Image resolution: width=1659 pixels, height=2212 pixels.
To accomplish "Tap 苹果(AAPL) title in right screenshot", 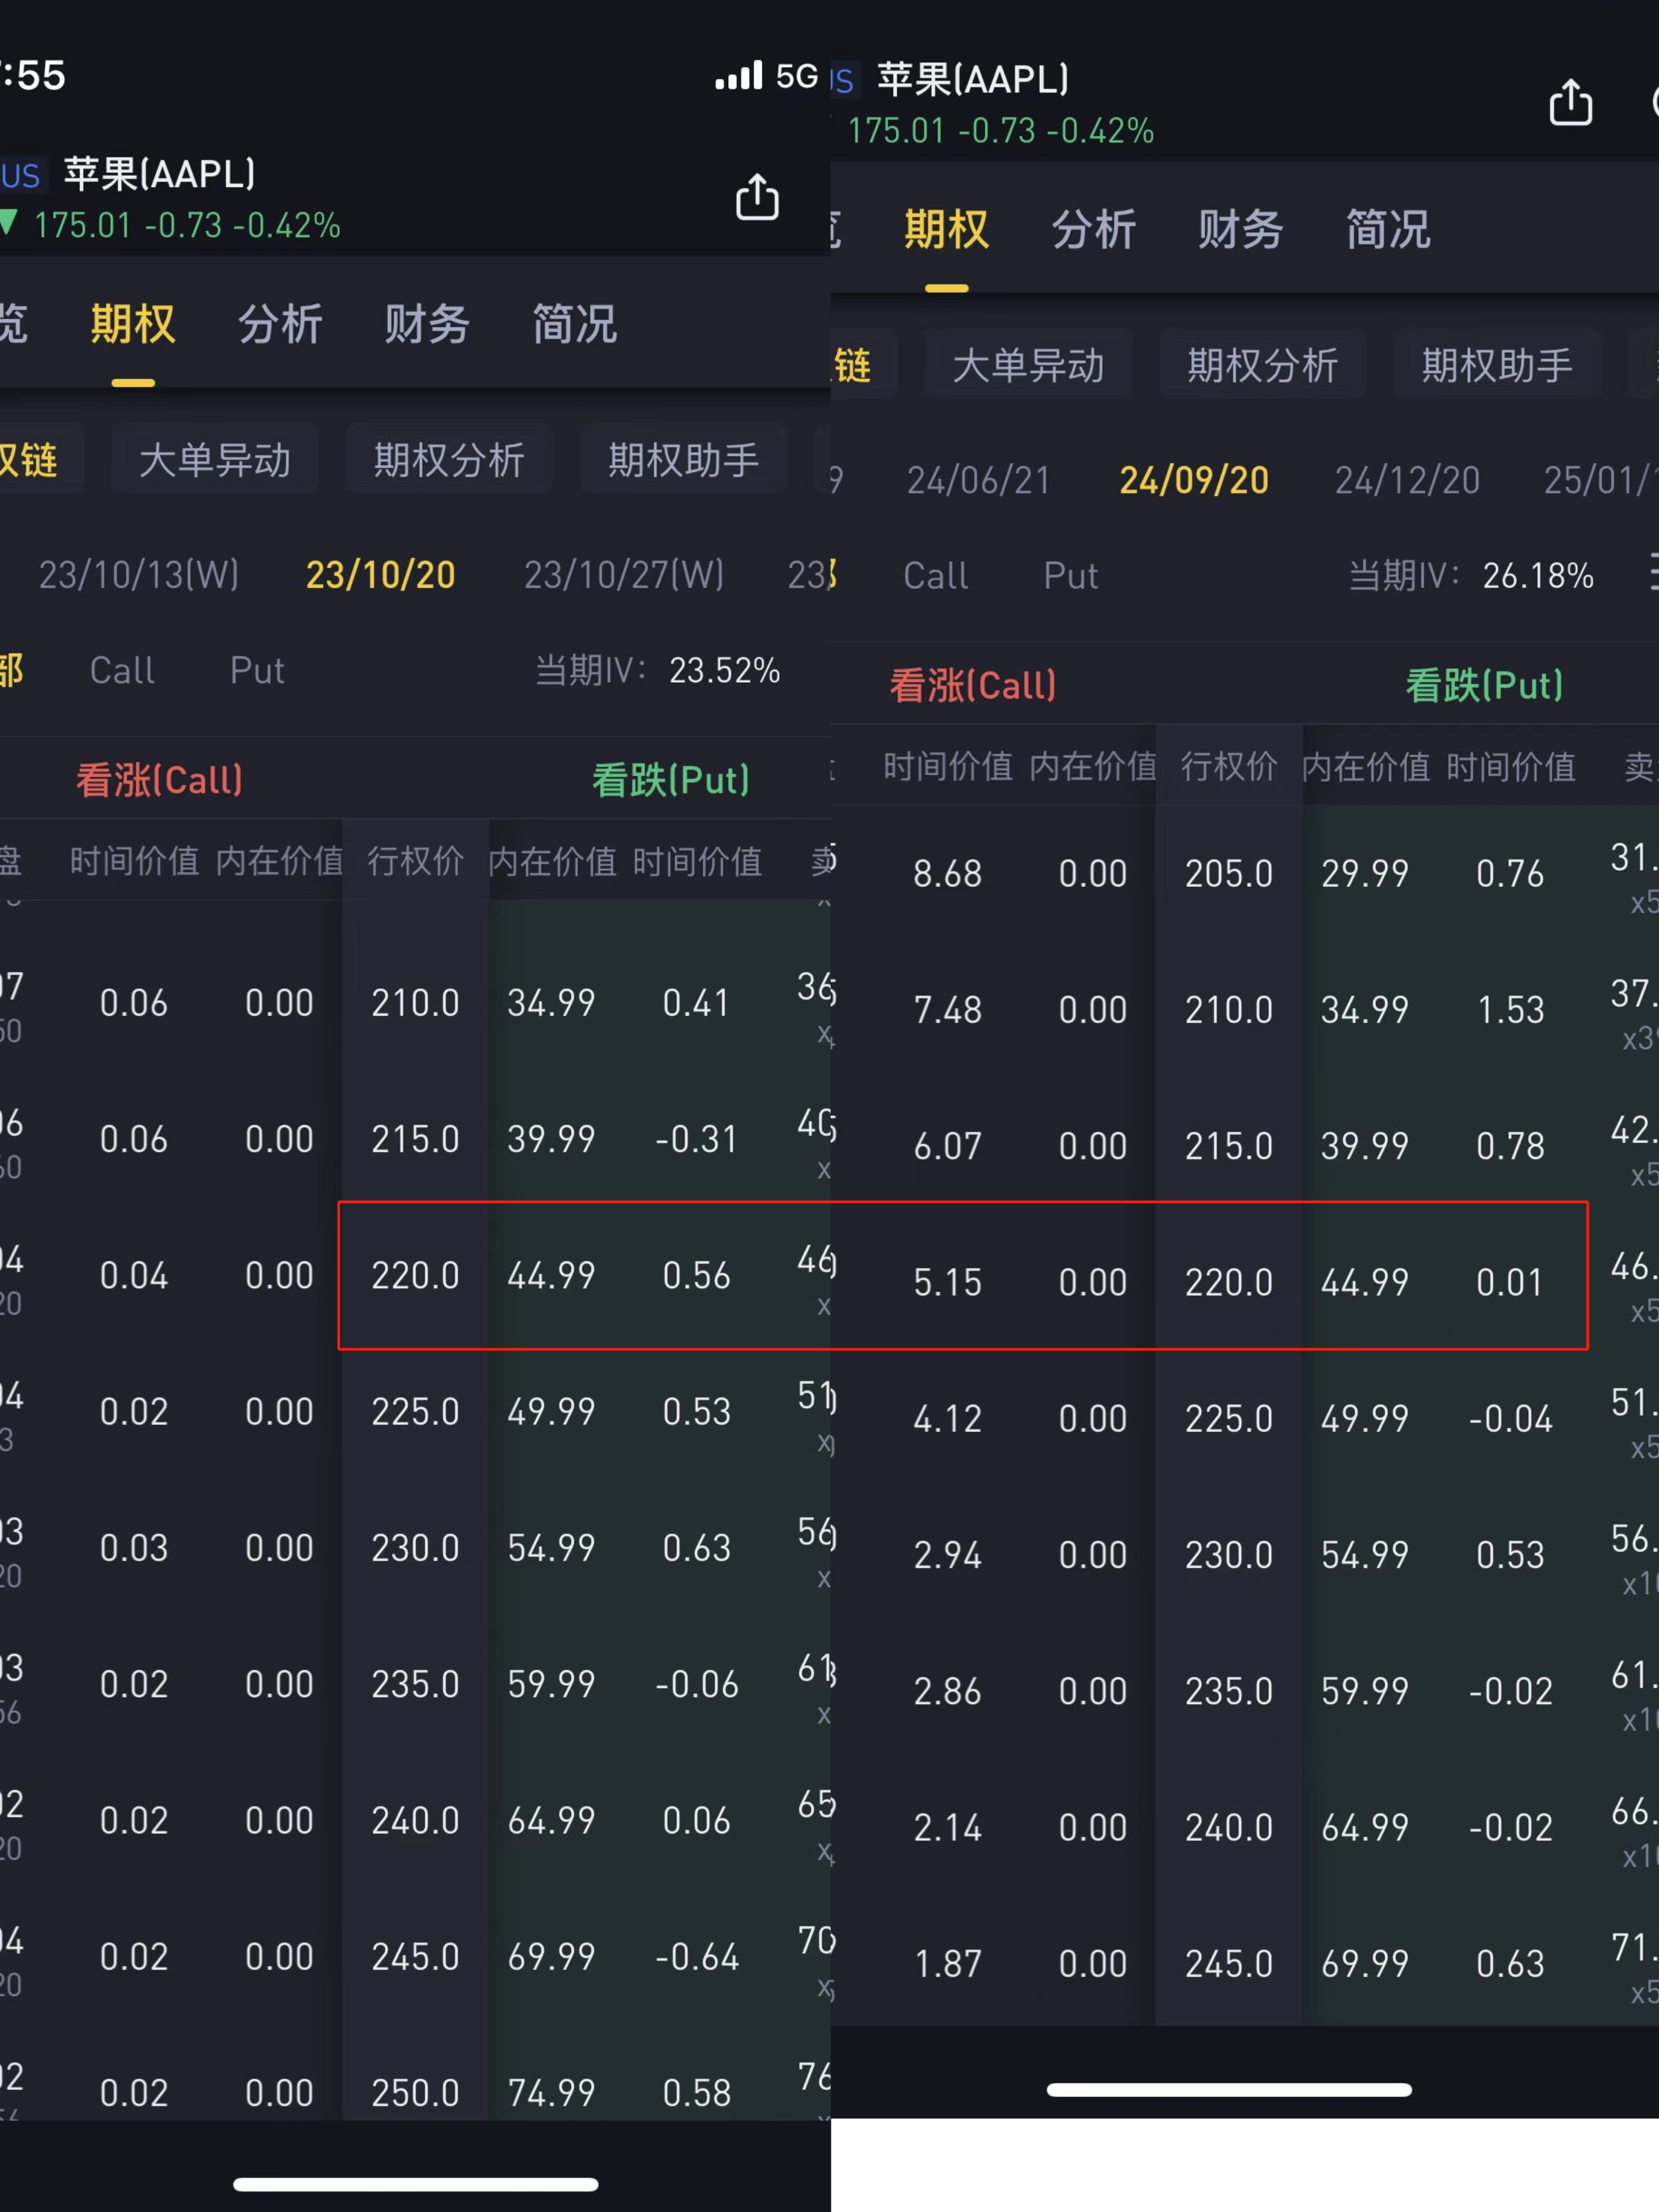I will pyautogui.click(x=973, y=79).
